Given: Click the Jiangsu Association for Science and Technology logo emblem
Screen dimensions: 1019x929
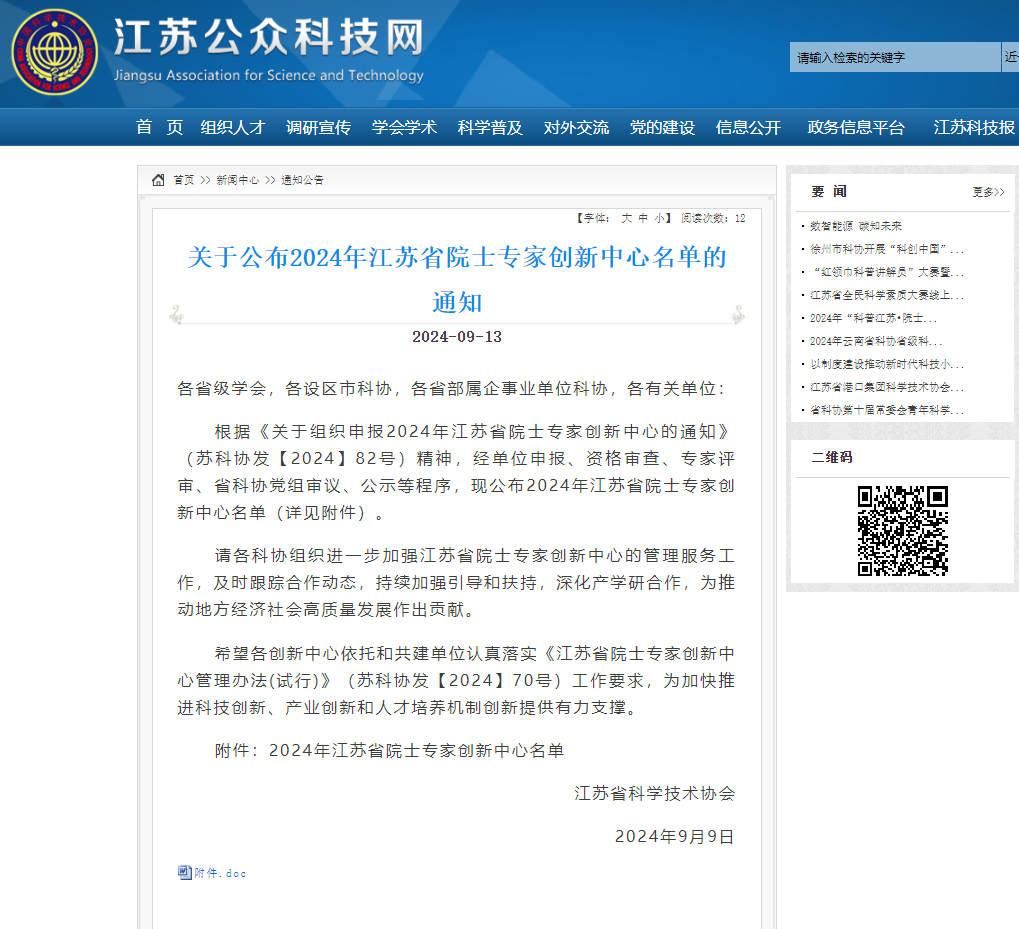Looking at the screenshot, I should coord(55,52).
